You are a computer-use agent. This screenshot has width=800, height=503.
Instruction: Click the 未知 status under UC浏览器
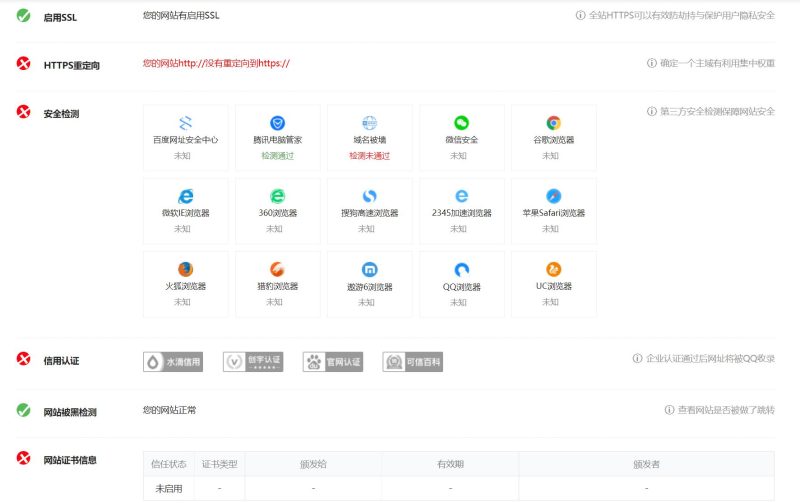pos(550,301)
